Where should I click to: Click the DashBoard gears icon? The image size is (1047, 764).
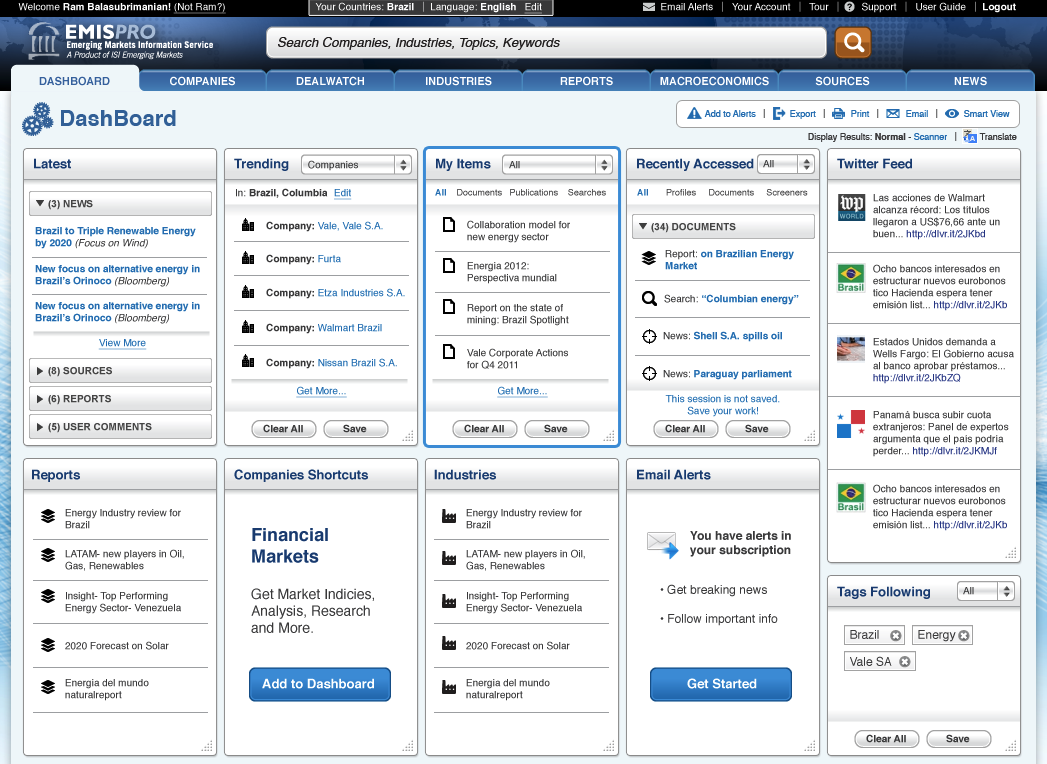click(x=37, y=119)
